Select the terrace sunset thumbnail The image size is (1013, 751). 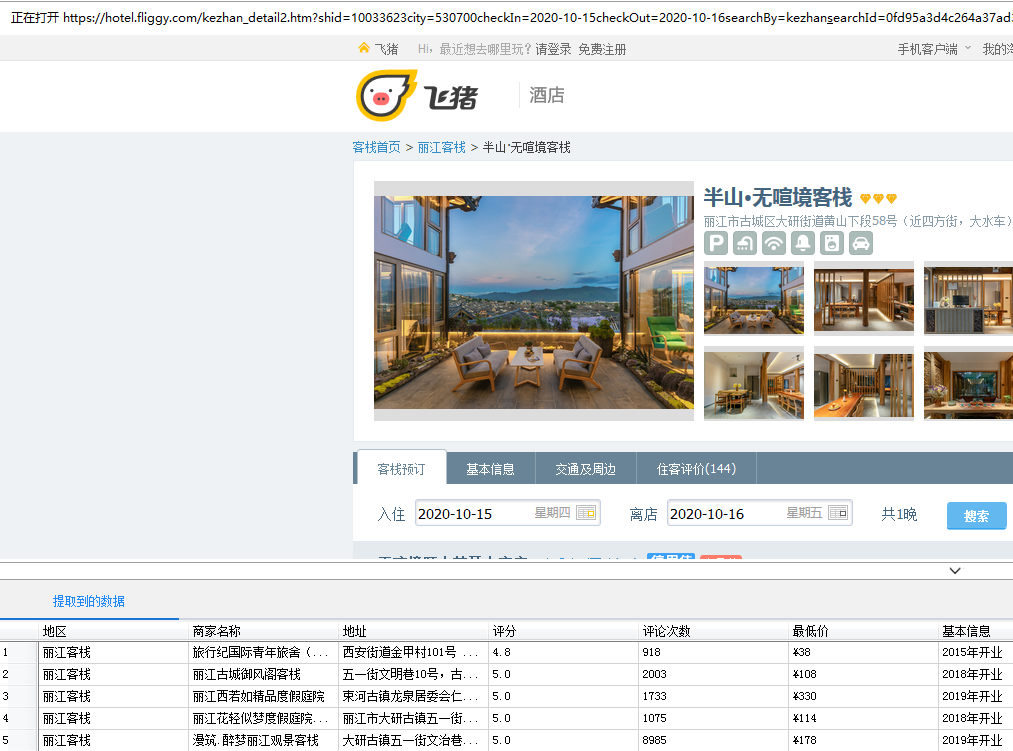point(754,298)
